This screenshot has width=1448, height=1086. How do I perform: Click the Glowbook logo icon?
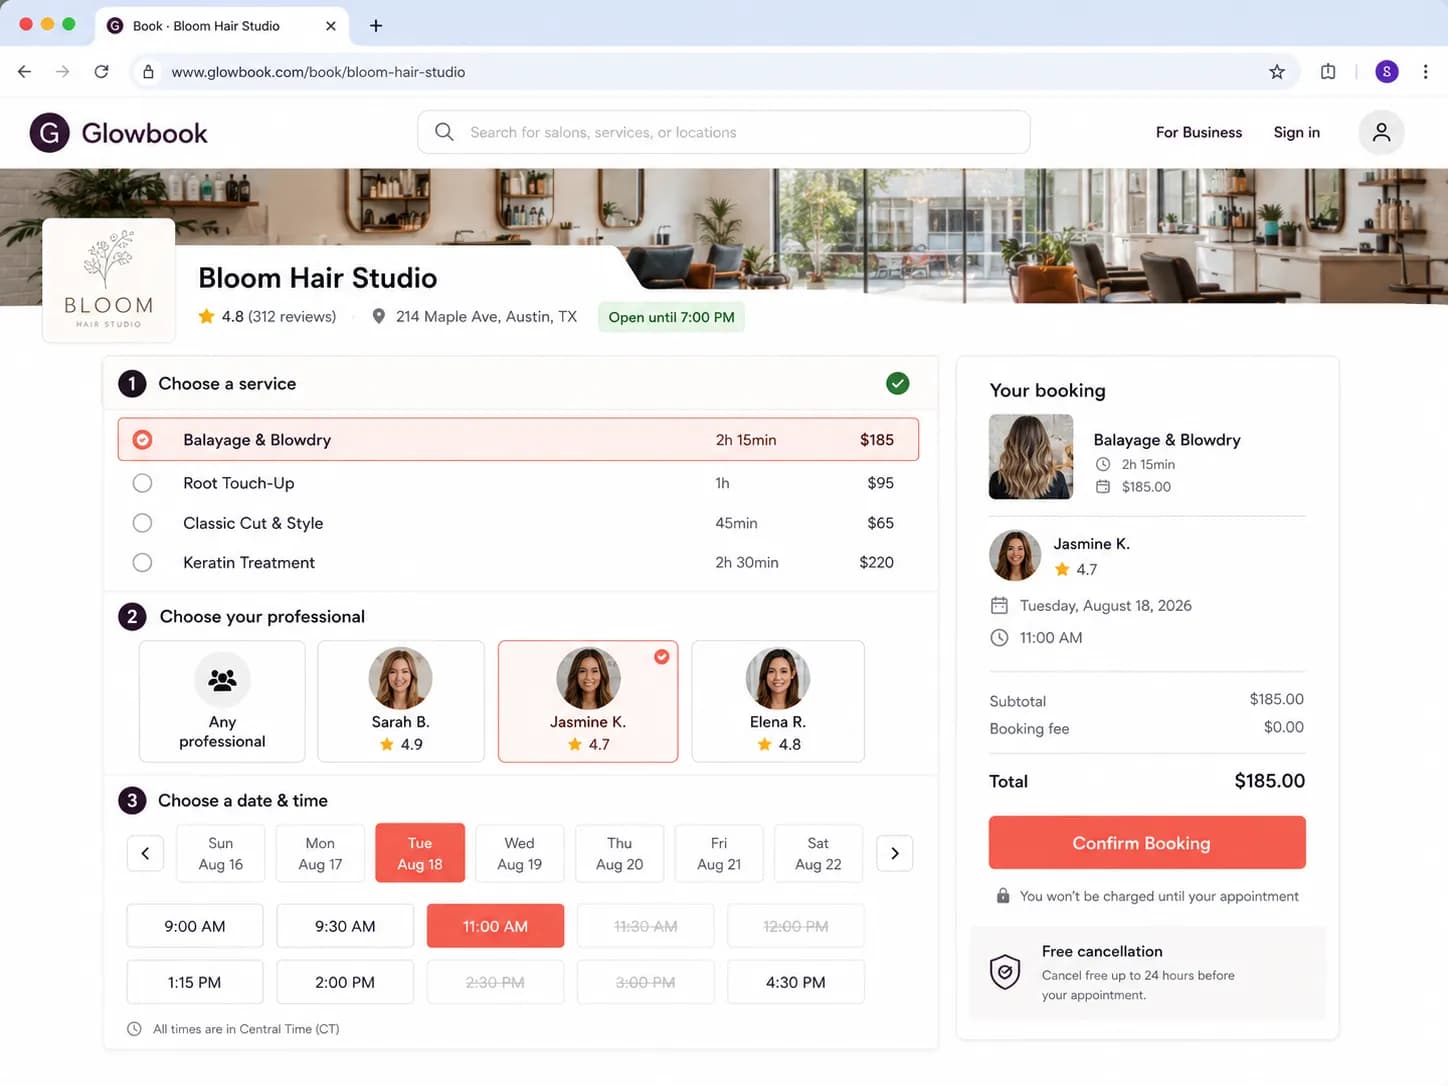click(49, 132)
